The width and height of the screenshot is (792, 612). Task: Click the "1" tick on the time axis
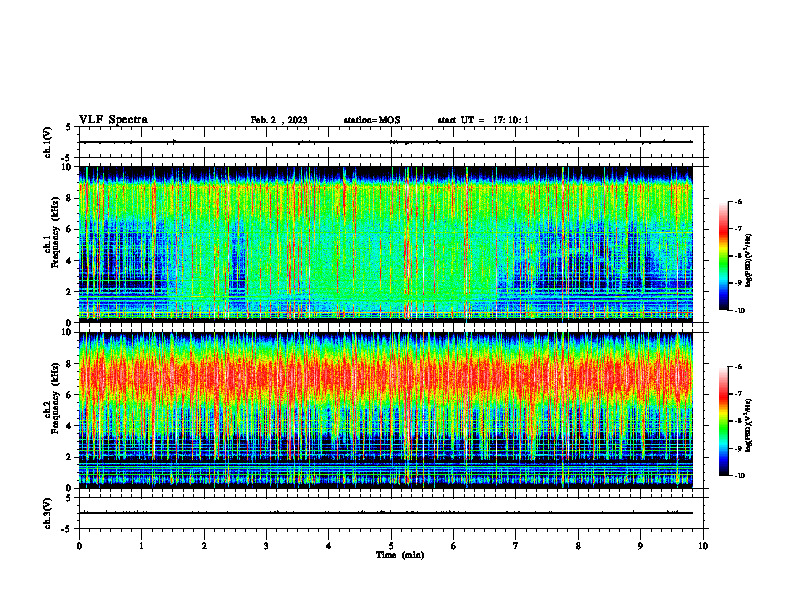click(141, 546)
